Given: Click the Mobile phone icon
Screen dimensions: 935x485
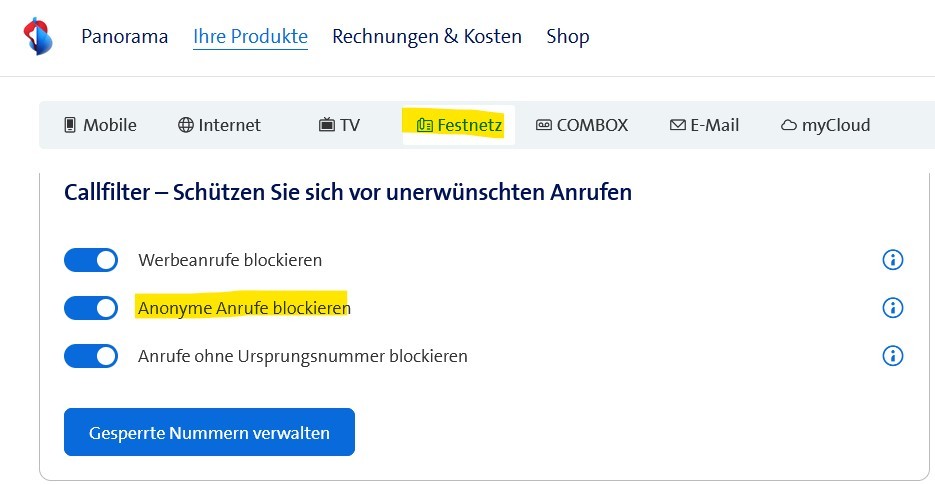Looking at the screenshot, I should (x=70, y=125).
